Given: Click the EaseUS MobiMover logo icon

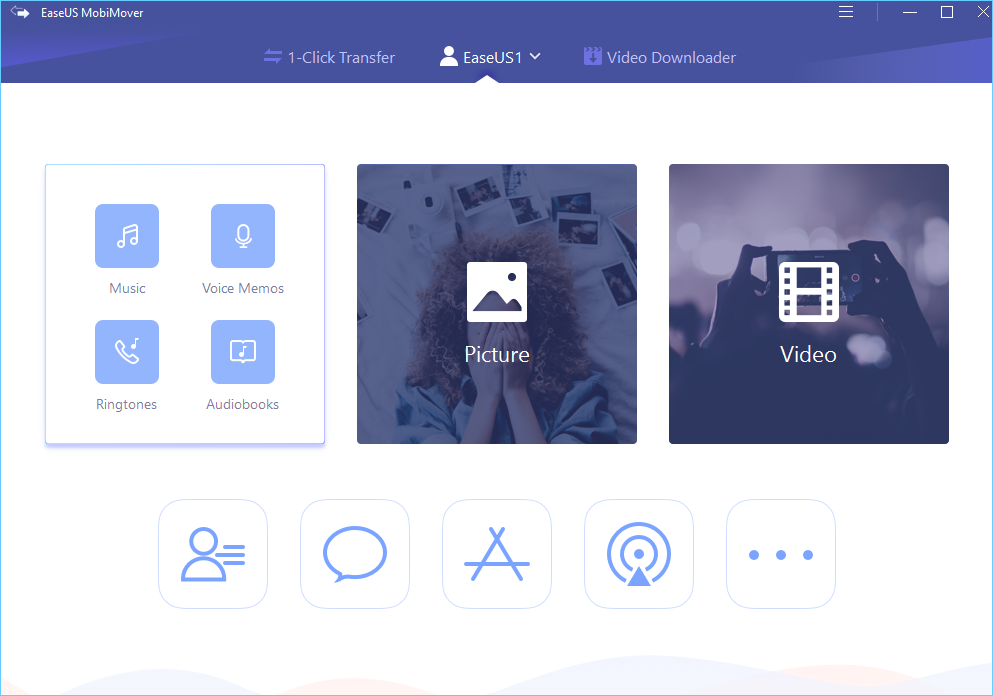Looking at the screenshot, I should tap(20, 13).
